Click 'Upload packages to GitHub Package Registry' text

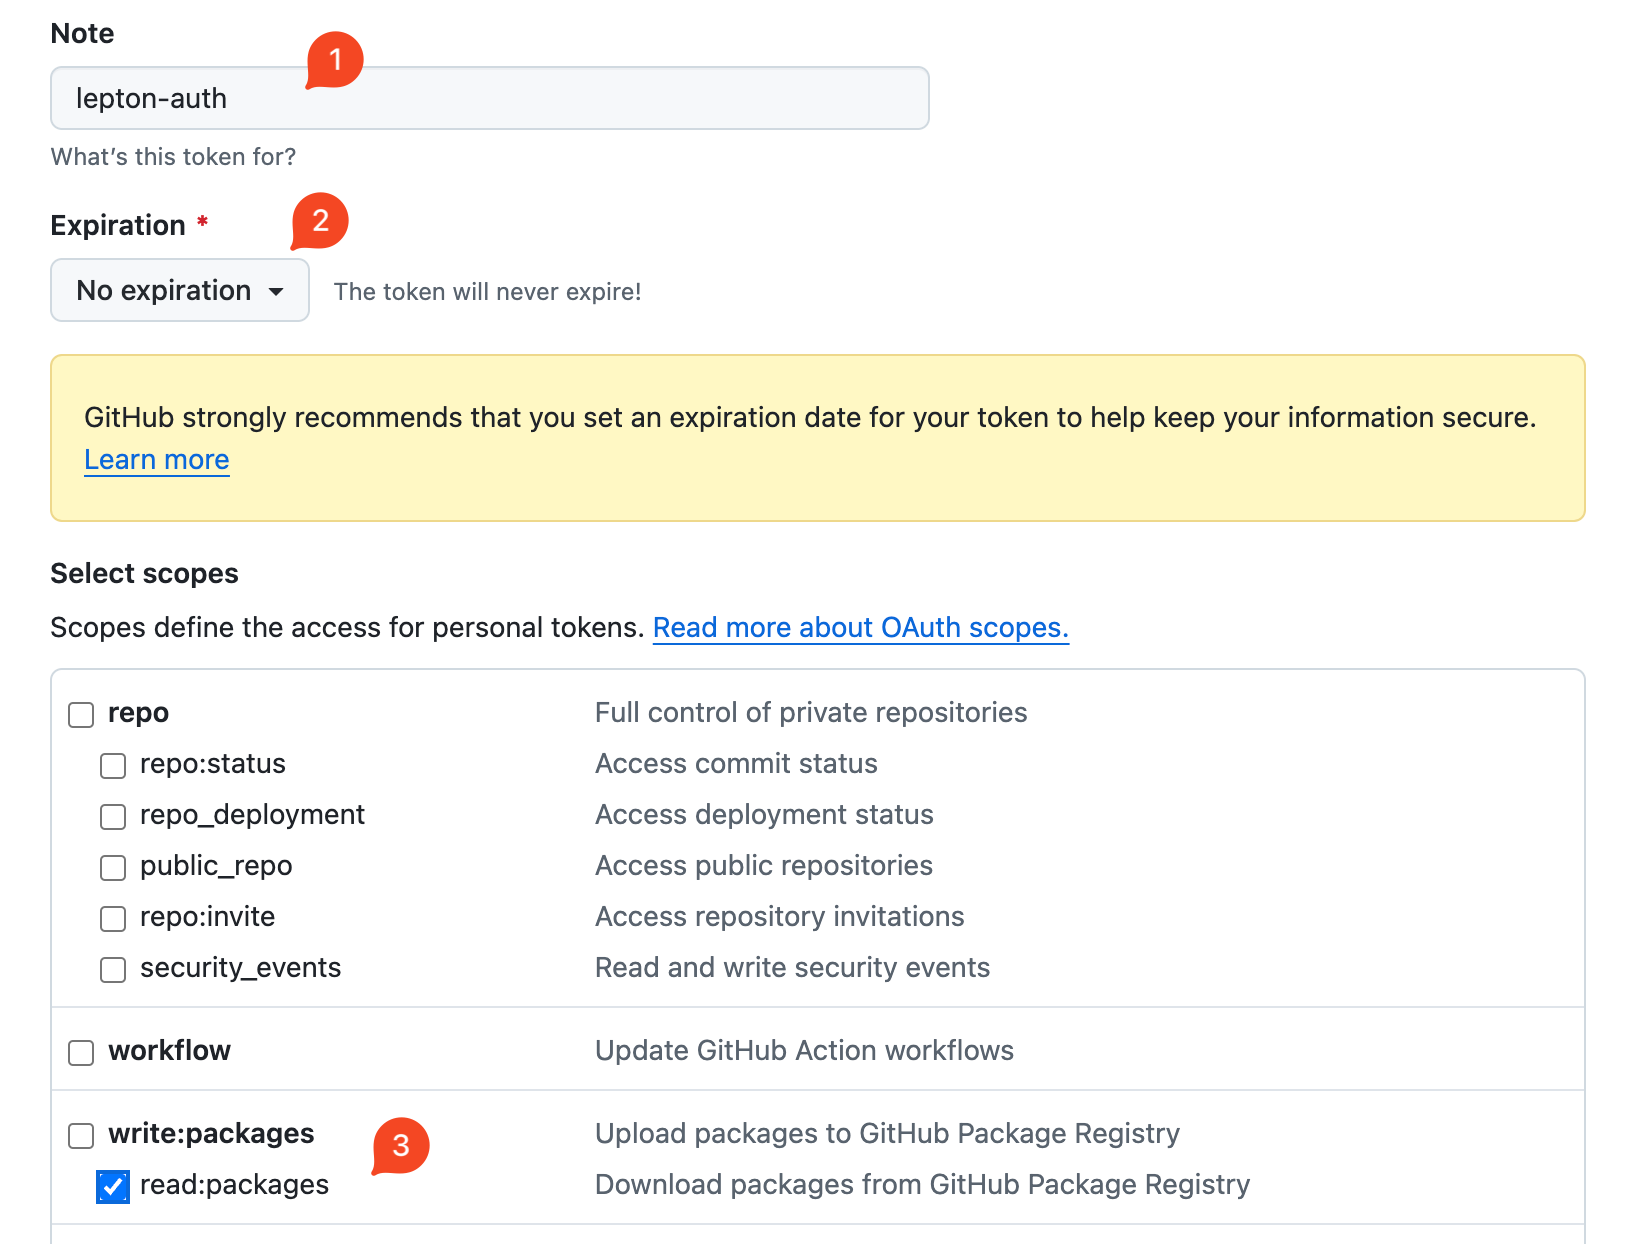887,1133
